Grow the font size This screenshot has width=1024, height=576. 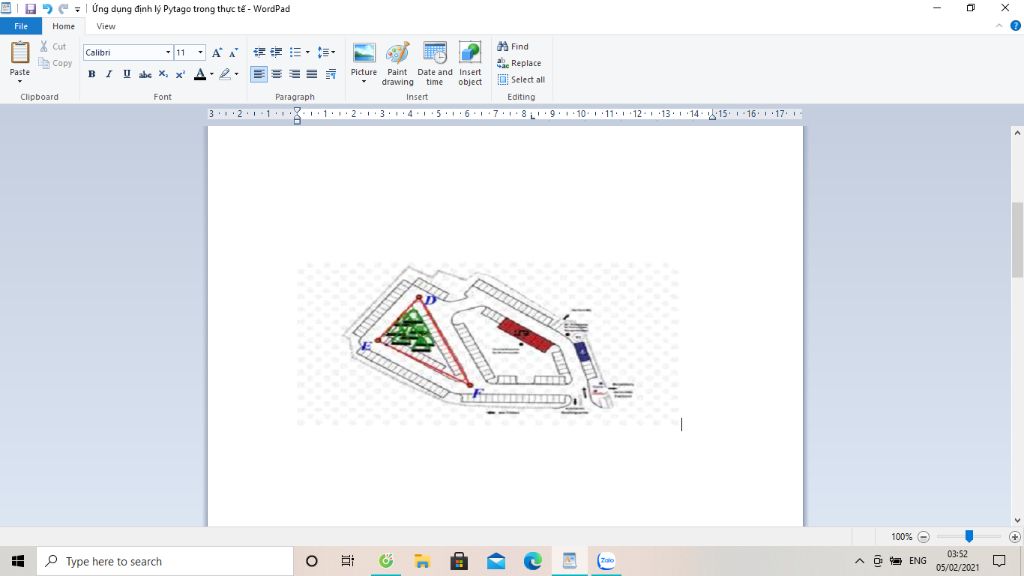[x=217, y=53]
